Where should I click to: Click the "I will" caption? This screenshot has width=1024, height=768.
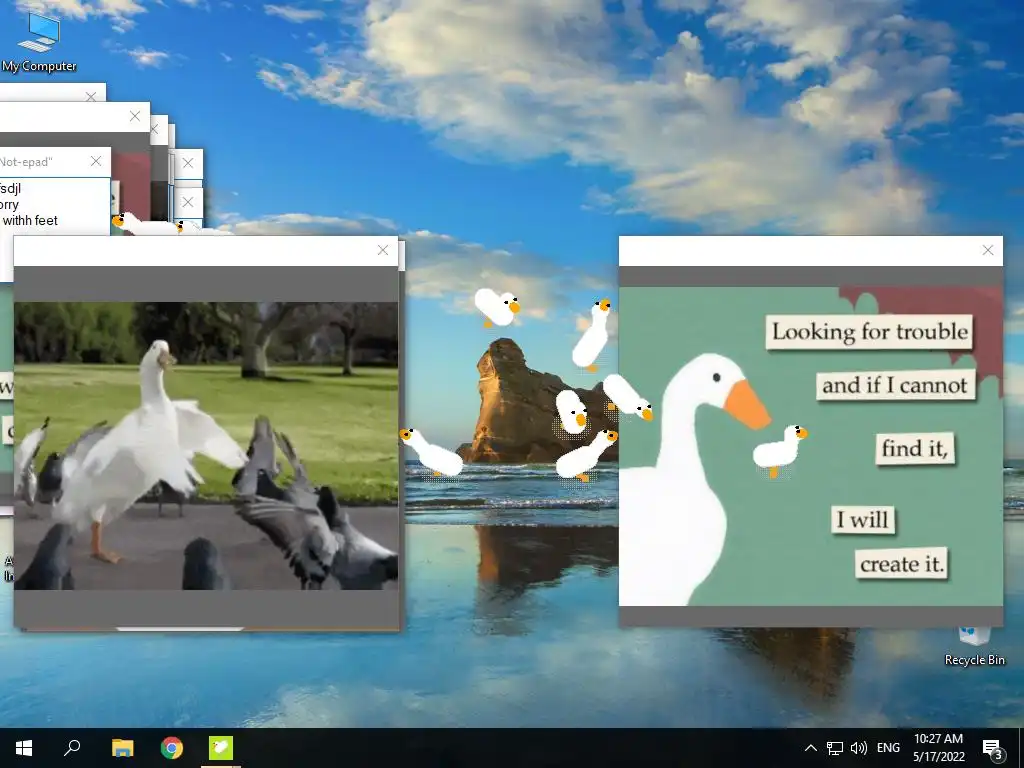tap(863, 520)
